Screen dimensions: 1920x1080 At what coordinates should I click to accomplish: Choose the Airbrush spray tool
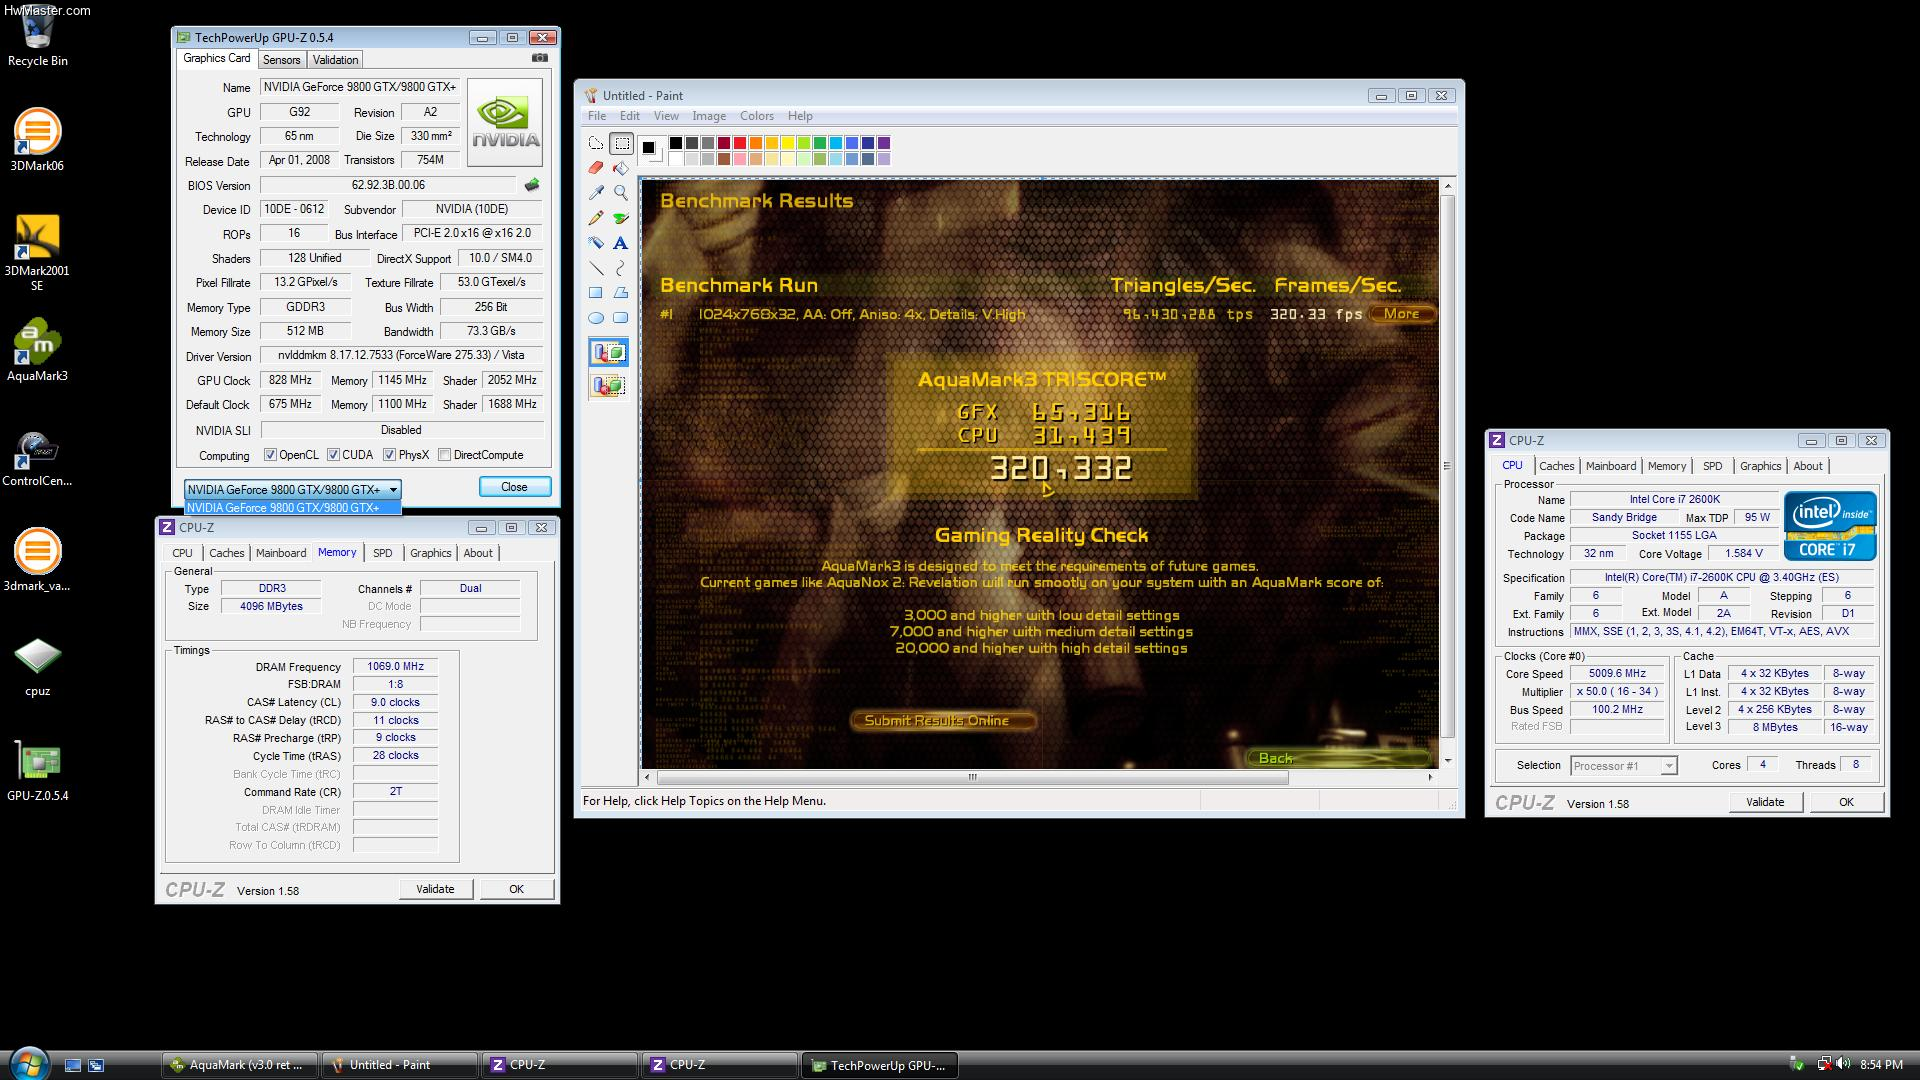[596, 242]
